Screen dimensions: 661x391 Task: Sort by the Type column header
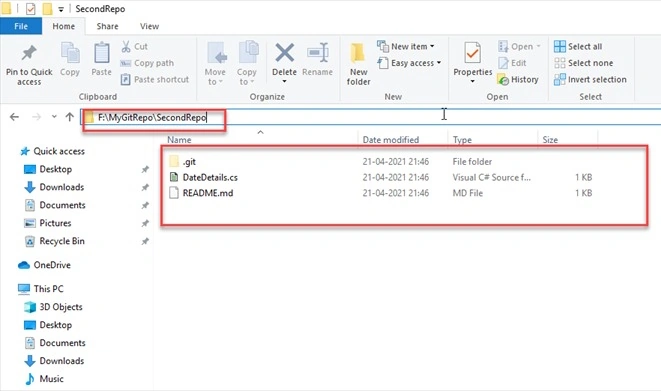point(462,139)
